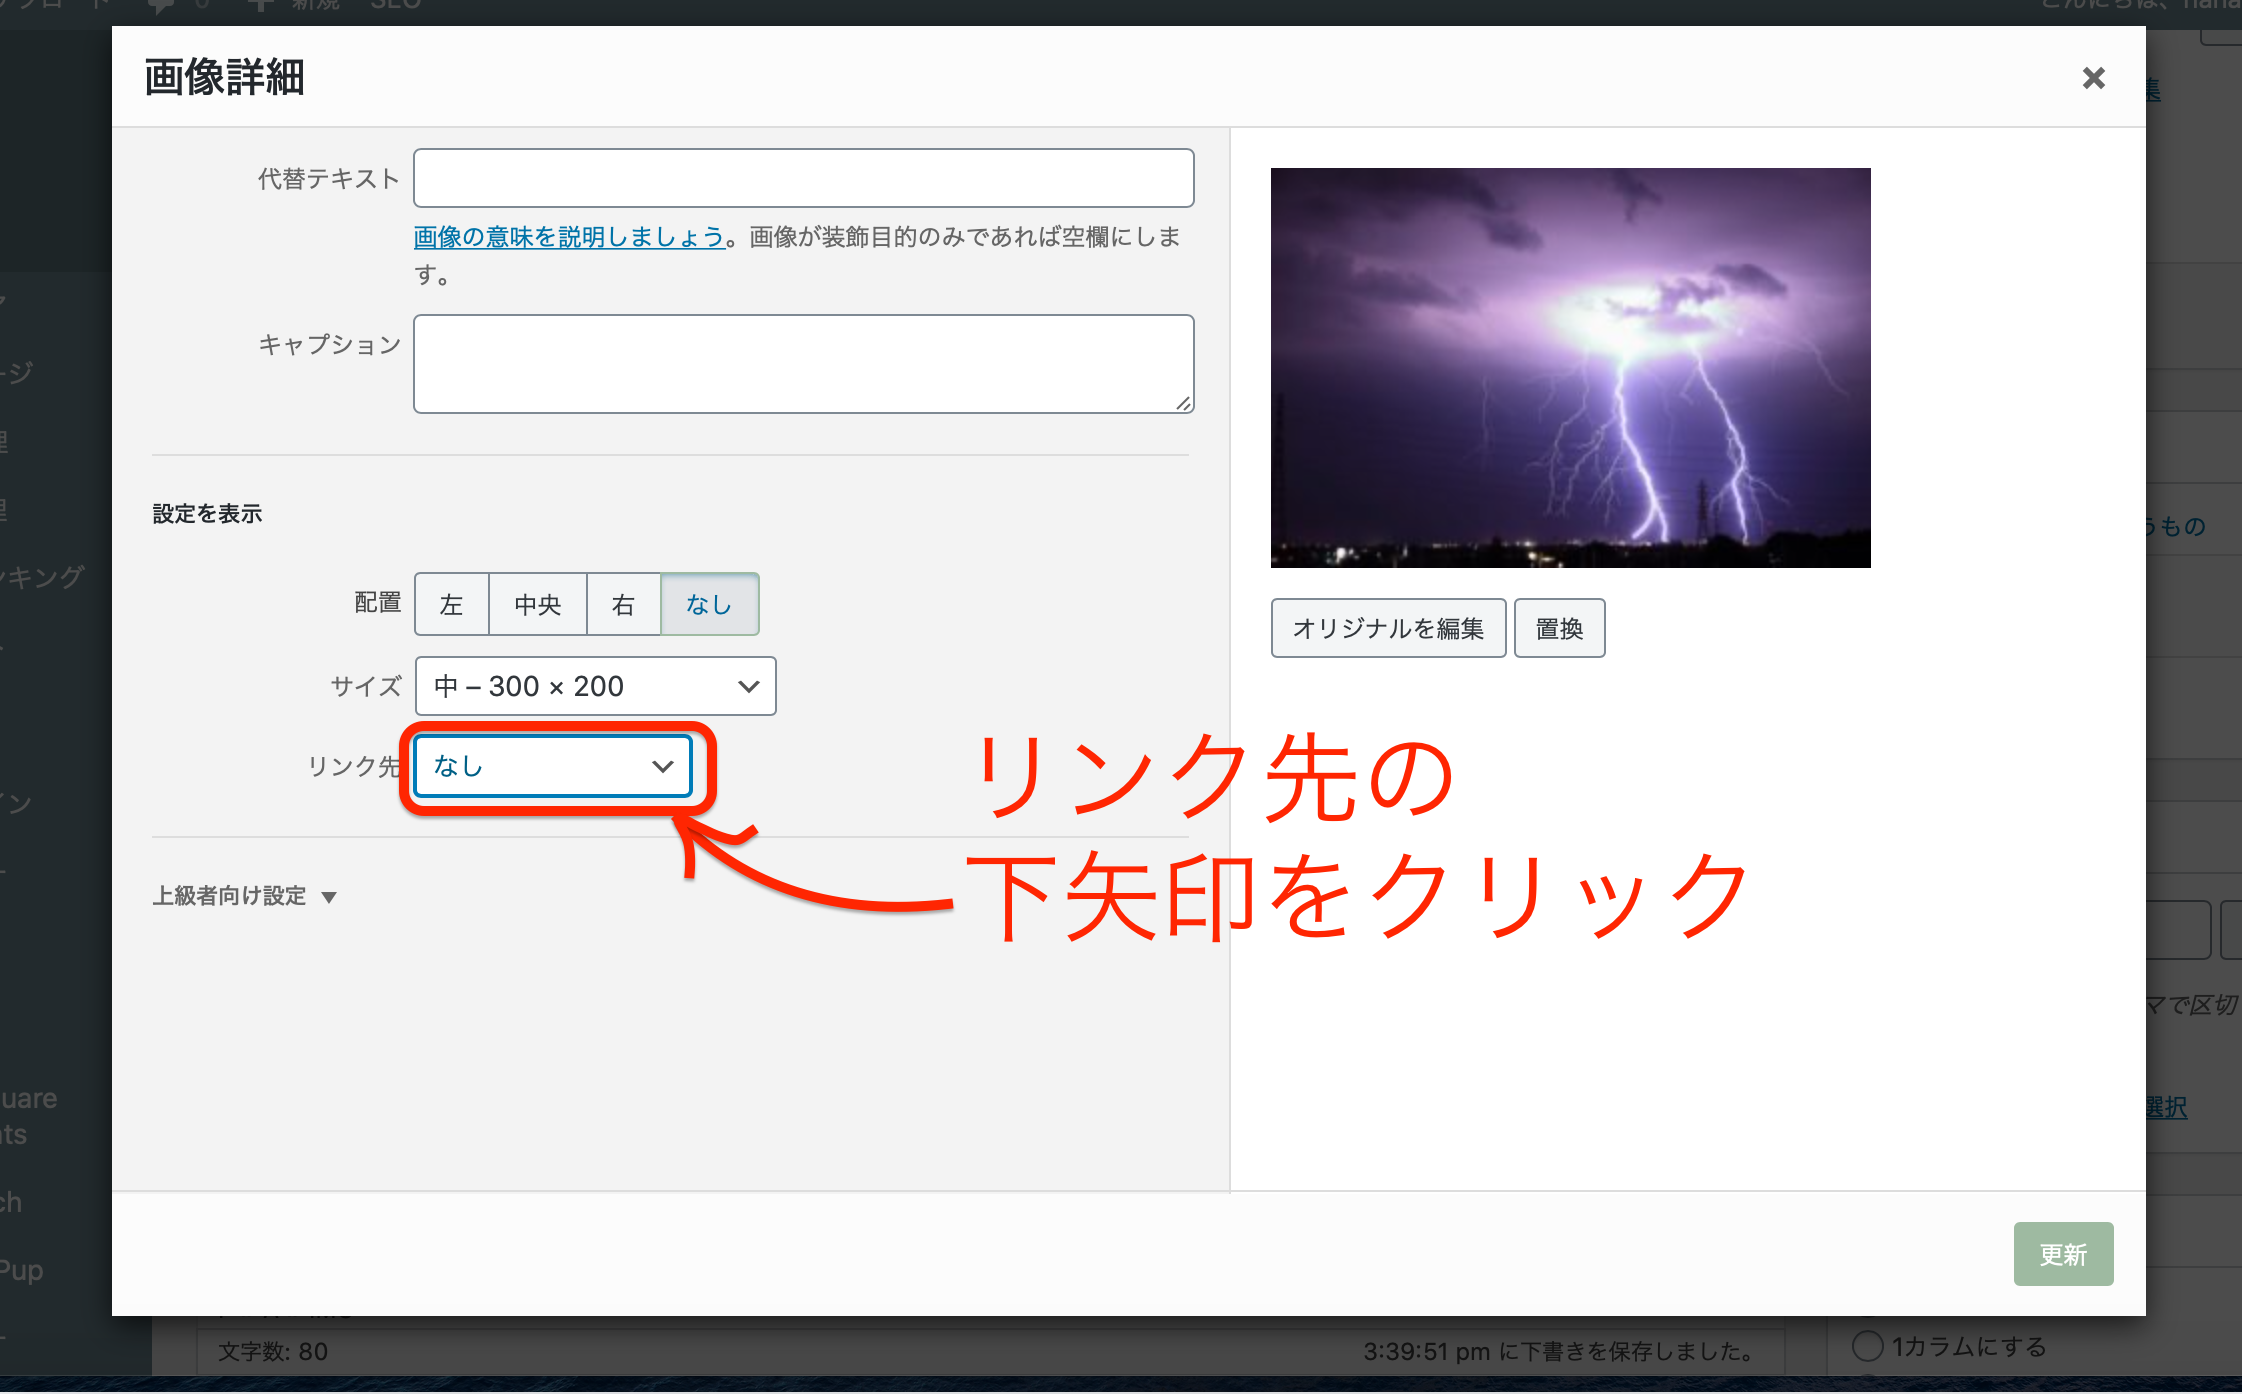Image resolution: width=2242 pixels, height=1394 pixels.
Task: Click the comment bubble icon in admin bar
Action: pos(160,5)
